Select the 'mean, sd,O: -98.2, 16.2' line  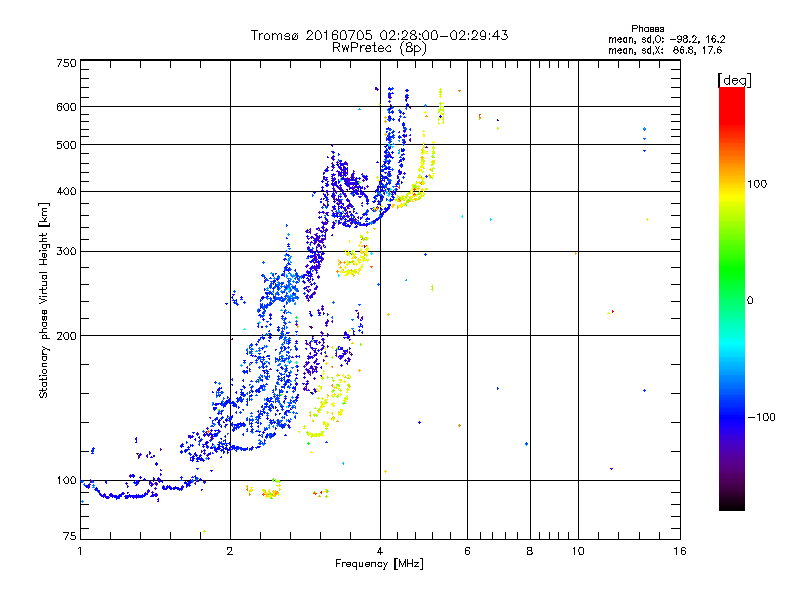coord(667,39)
